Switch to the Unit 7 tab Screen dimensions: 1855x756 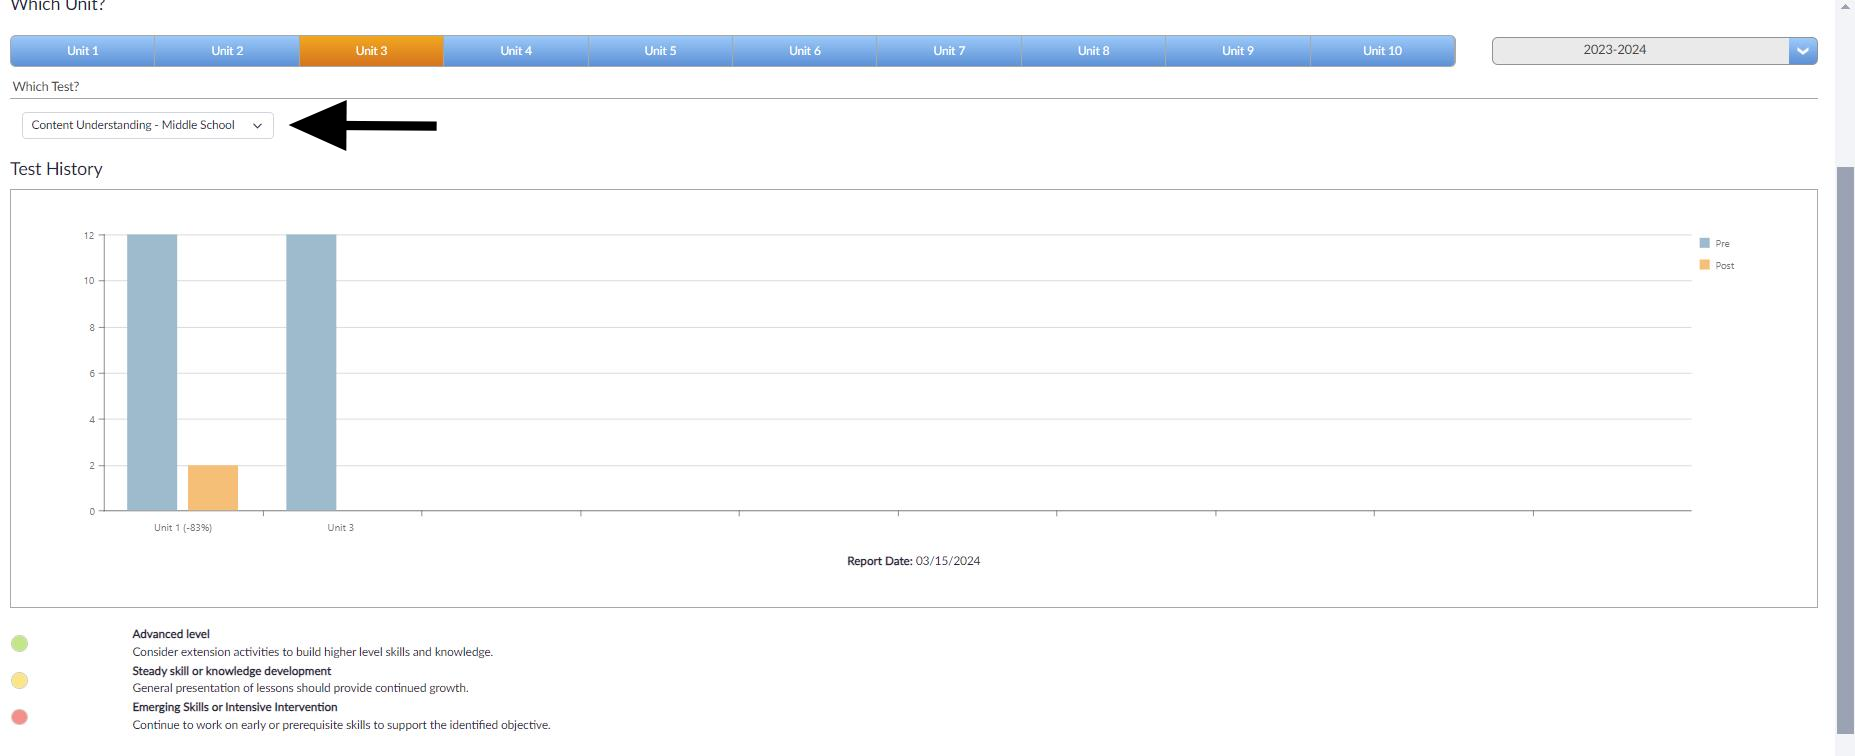click(x=949, y=51)
